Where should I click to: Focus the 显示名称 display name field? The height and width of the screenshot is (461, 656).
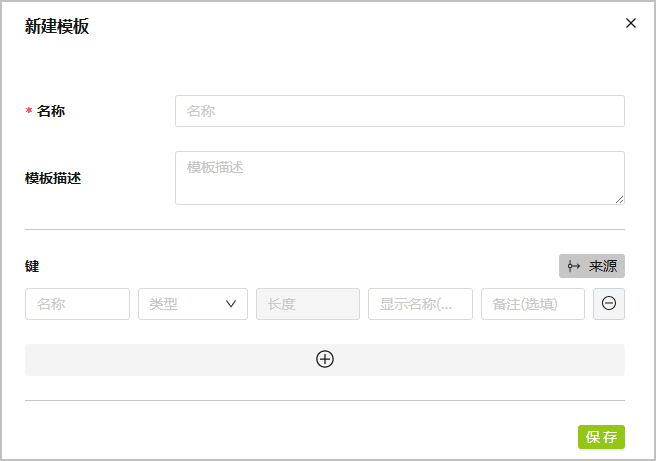(420, 304)
